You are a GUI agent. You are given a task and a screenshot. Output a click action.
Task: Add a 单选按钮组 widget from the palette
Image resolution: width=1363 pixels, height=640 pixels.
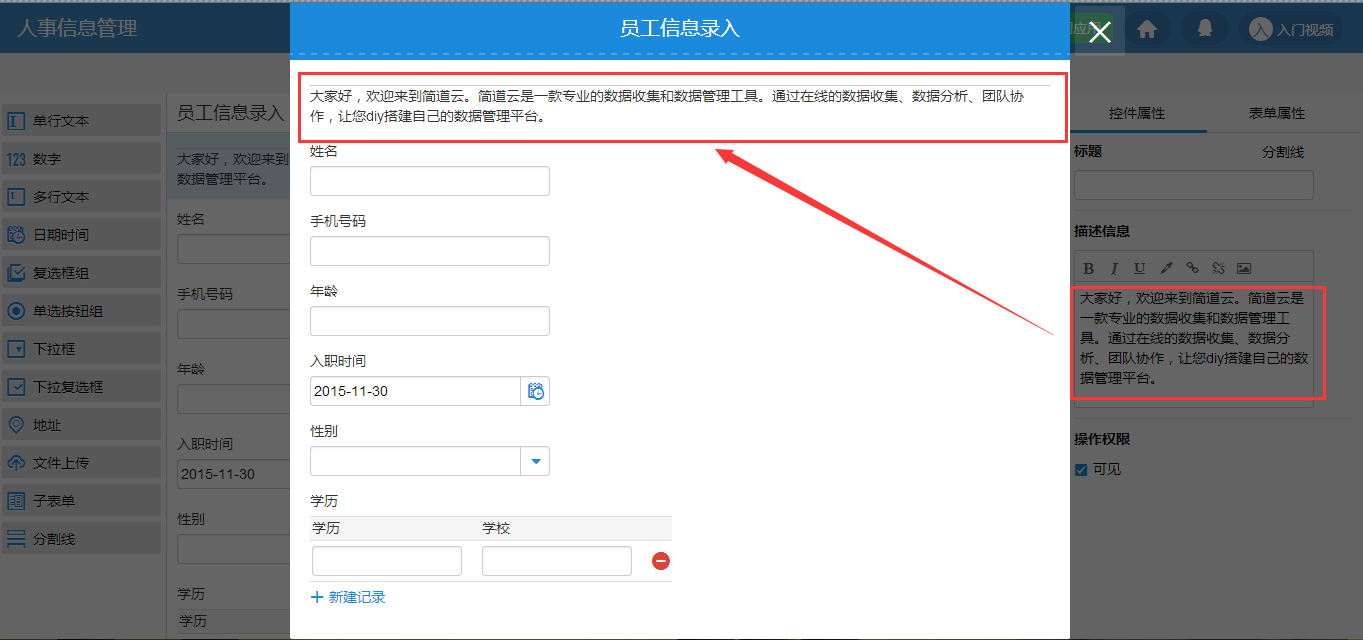click(x=81, y=311)
